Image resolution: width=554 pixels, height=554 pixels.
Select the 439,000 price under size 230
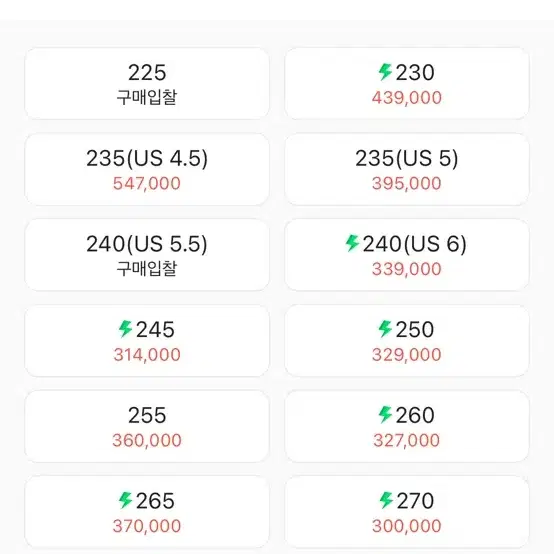[407, 98]
